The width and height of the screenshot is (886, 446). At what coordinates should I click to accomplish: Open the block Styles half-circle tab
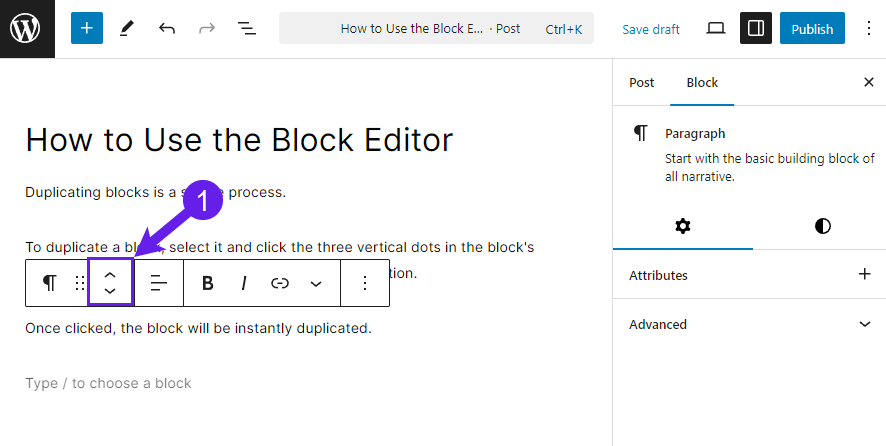(823, 227)
